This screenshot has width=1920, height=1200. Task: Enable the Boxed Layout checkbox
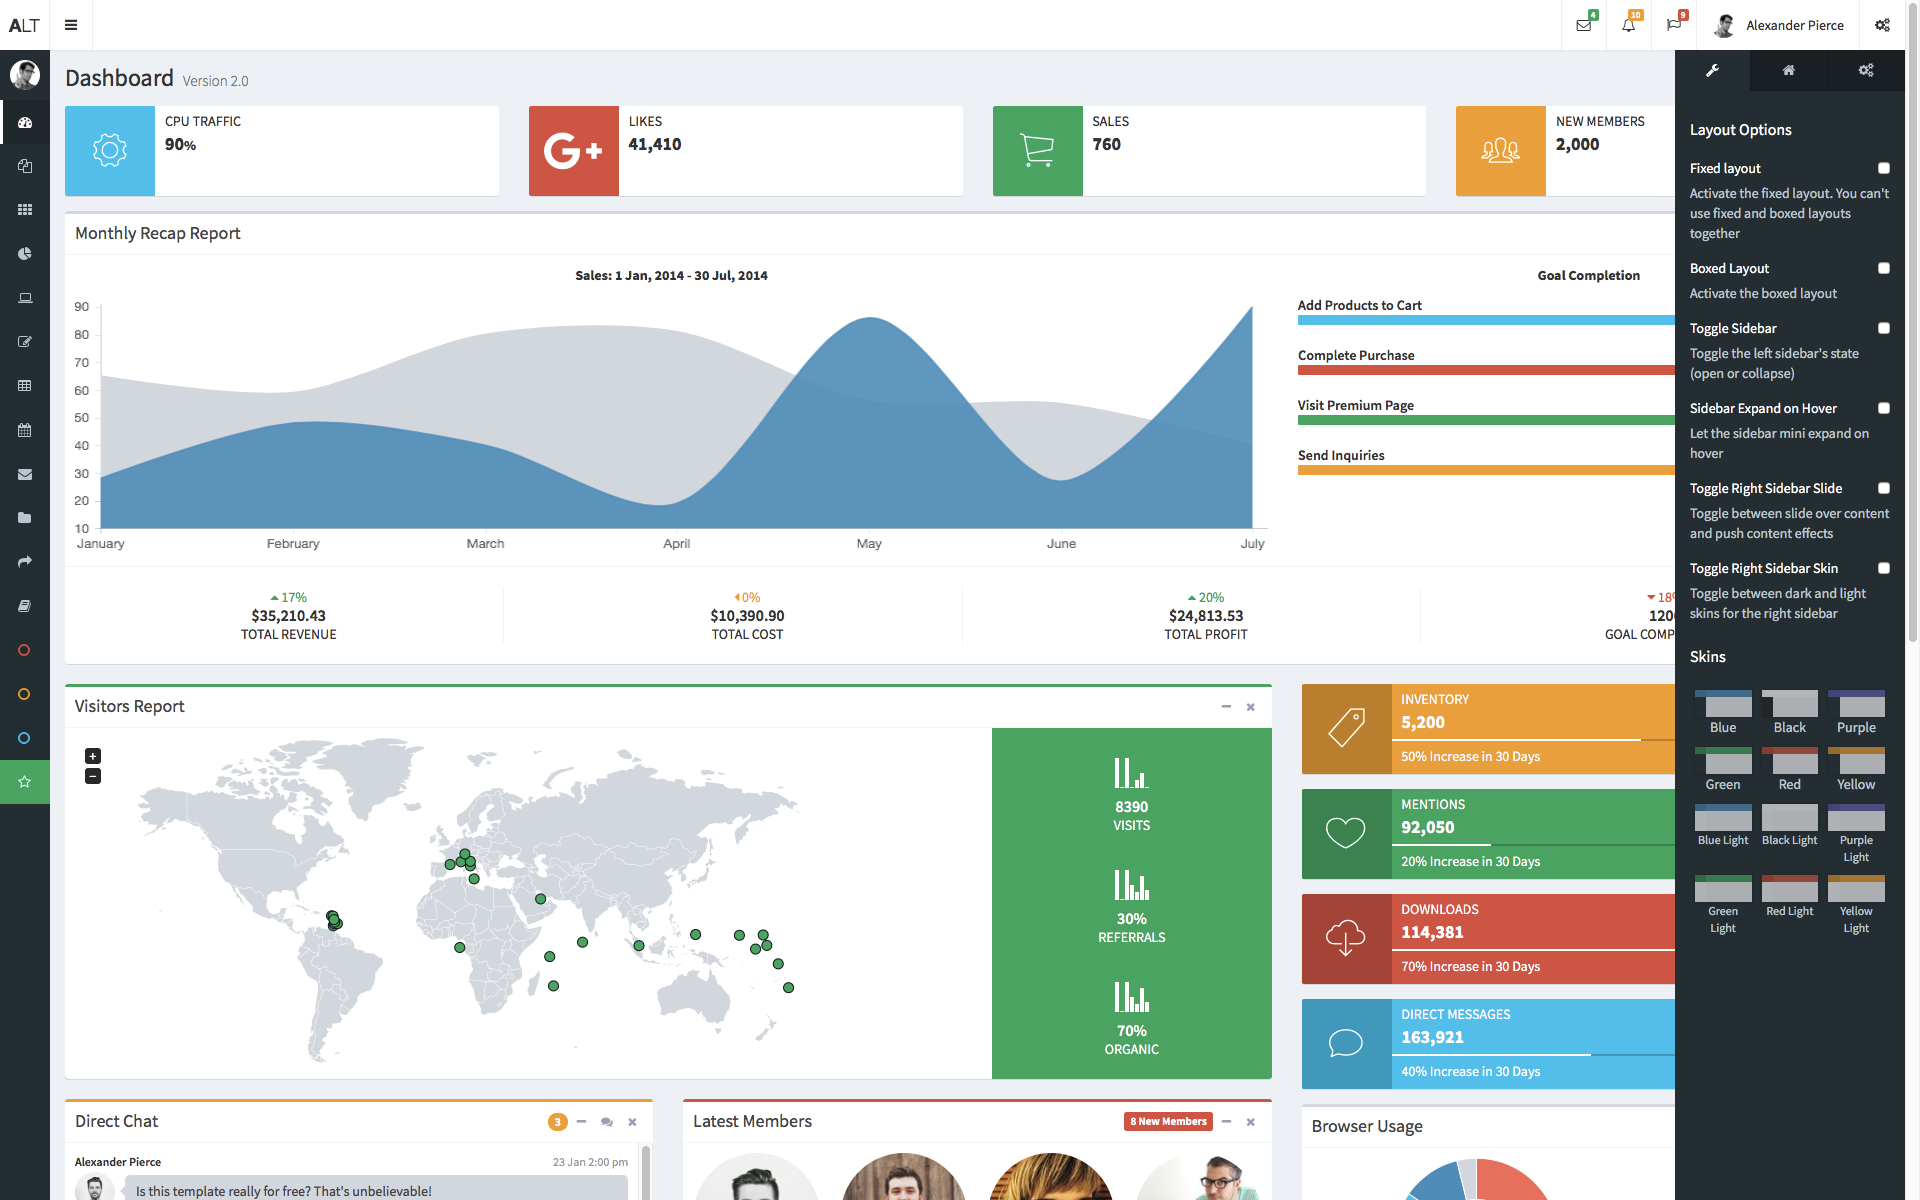1883,267
